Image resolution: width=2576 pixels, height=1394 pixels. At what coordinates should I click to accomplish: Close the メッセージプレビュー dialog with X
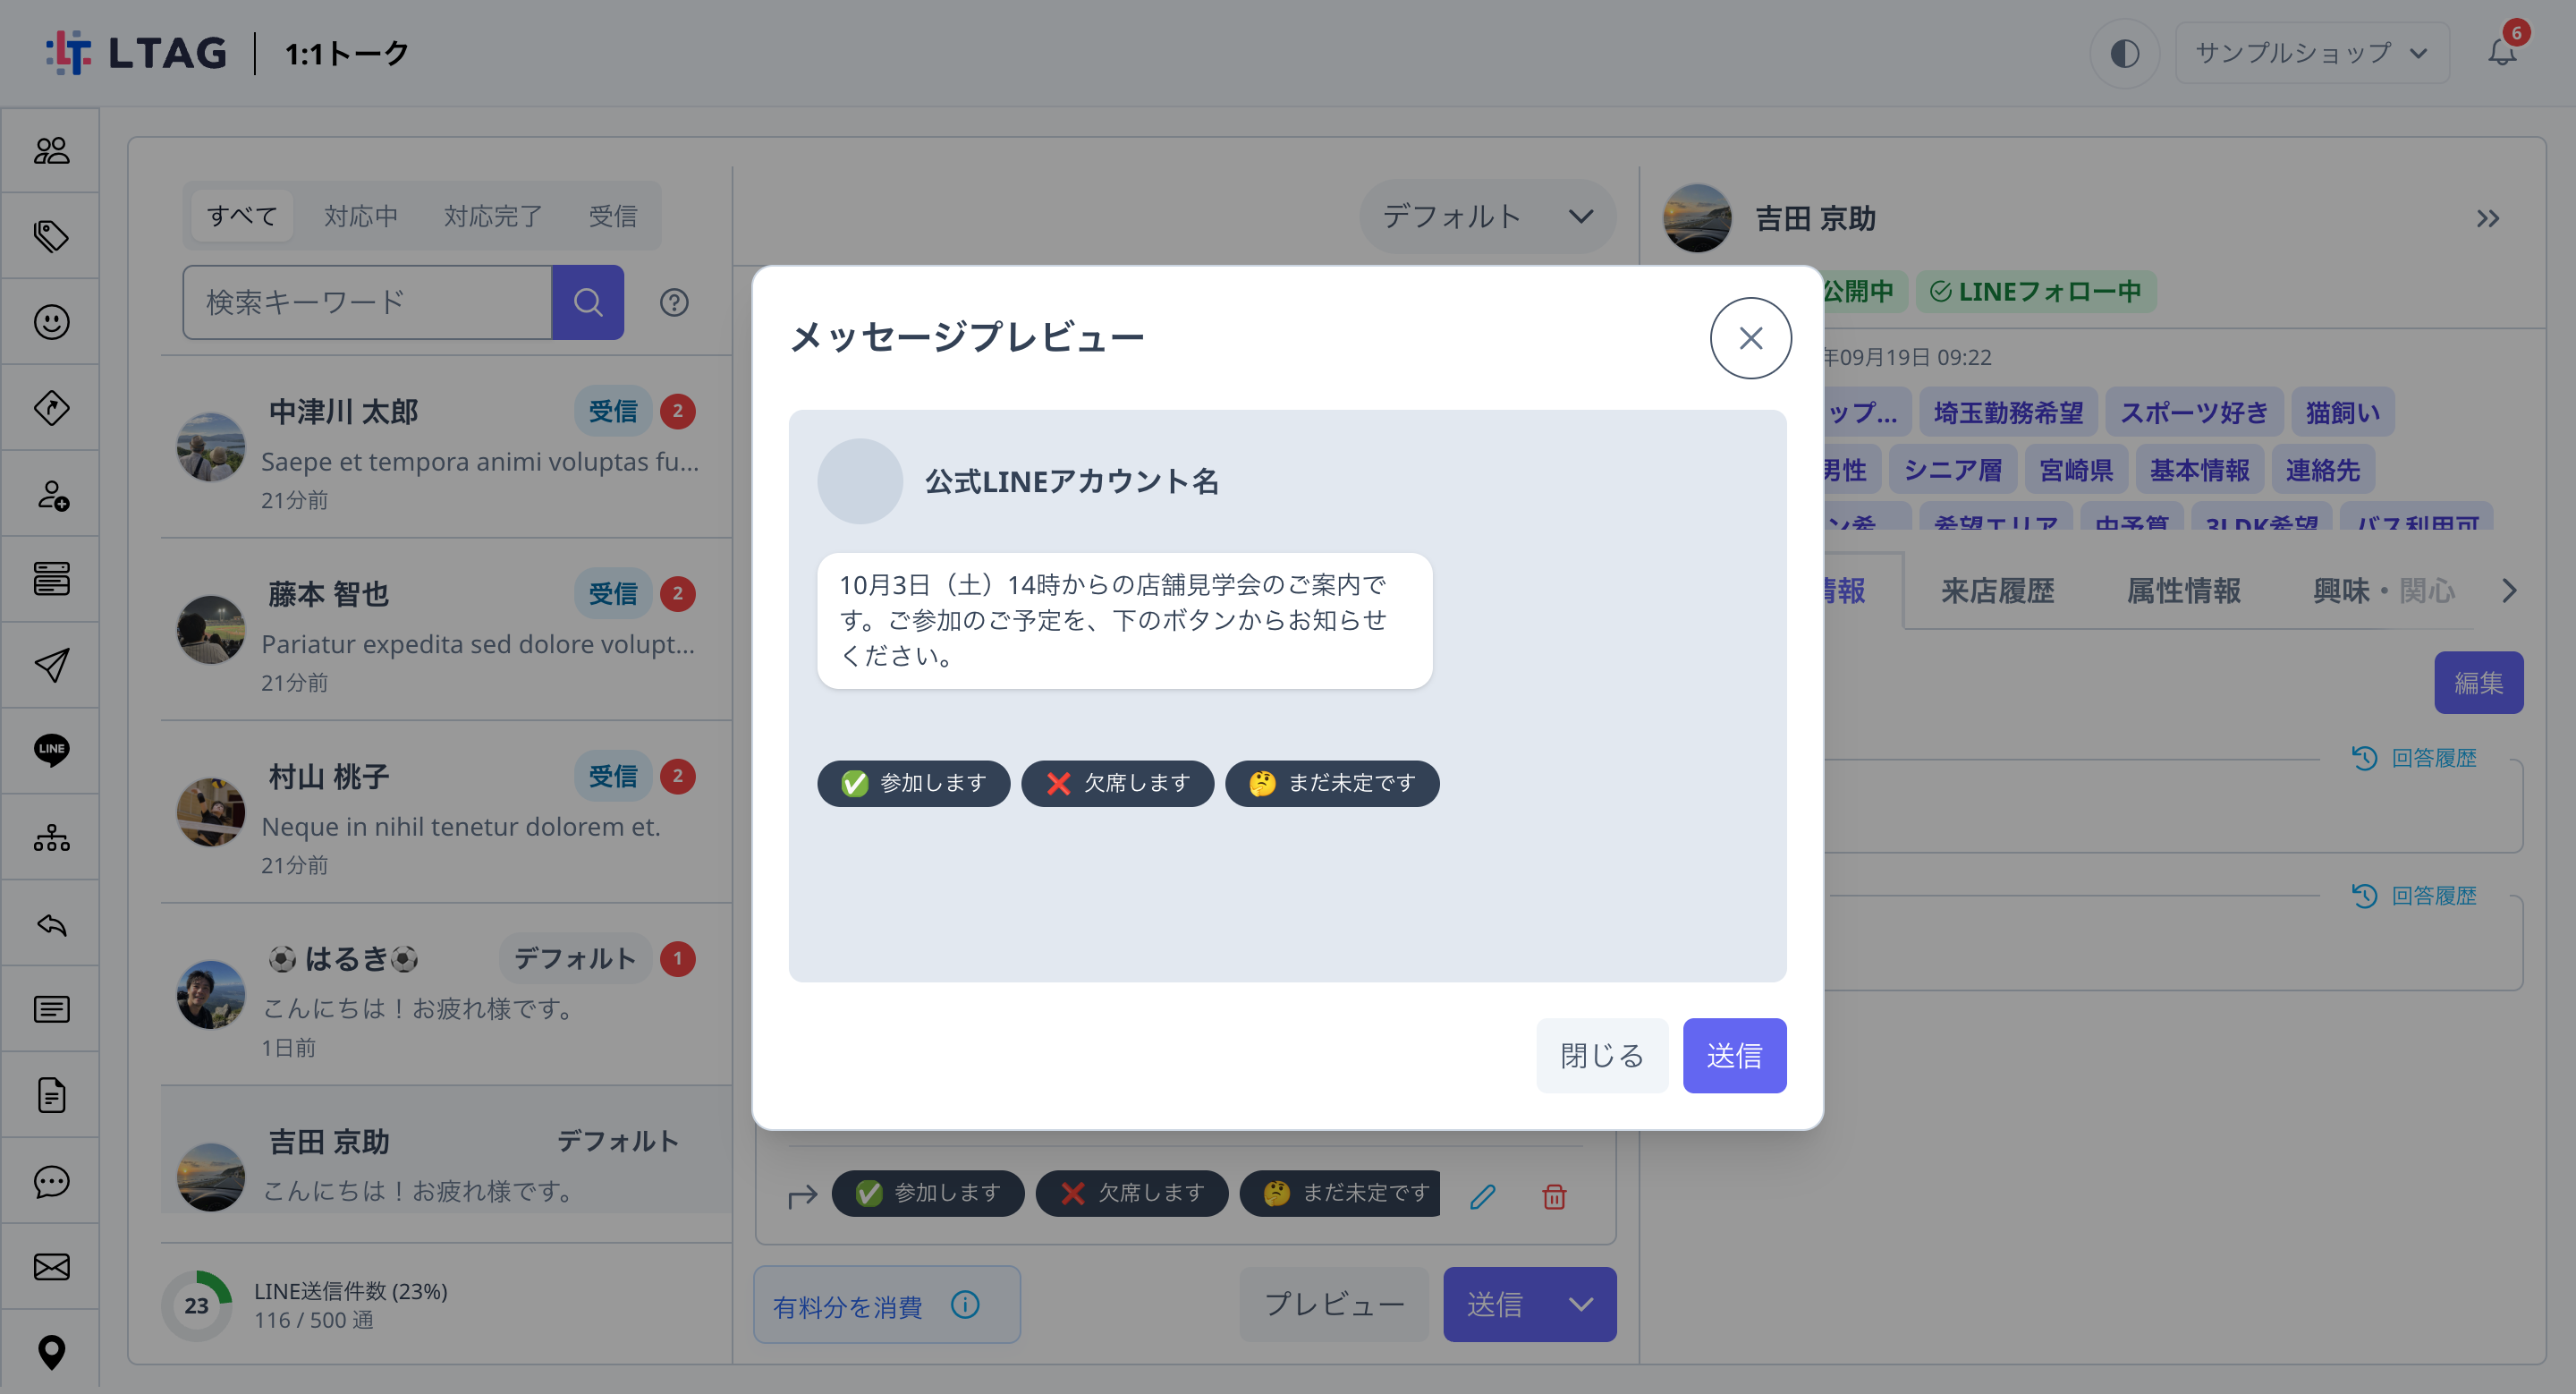(1750, 338)
